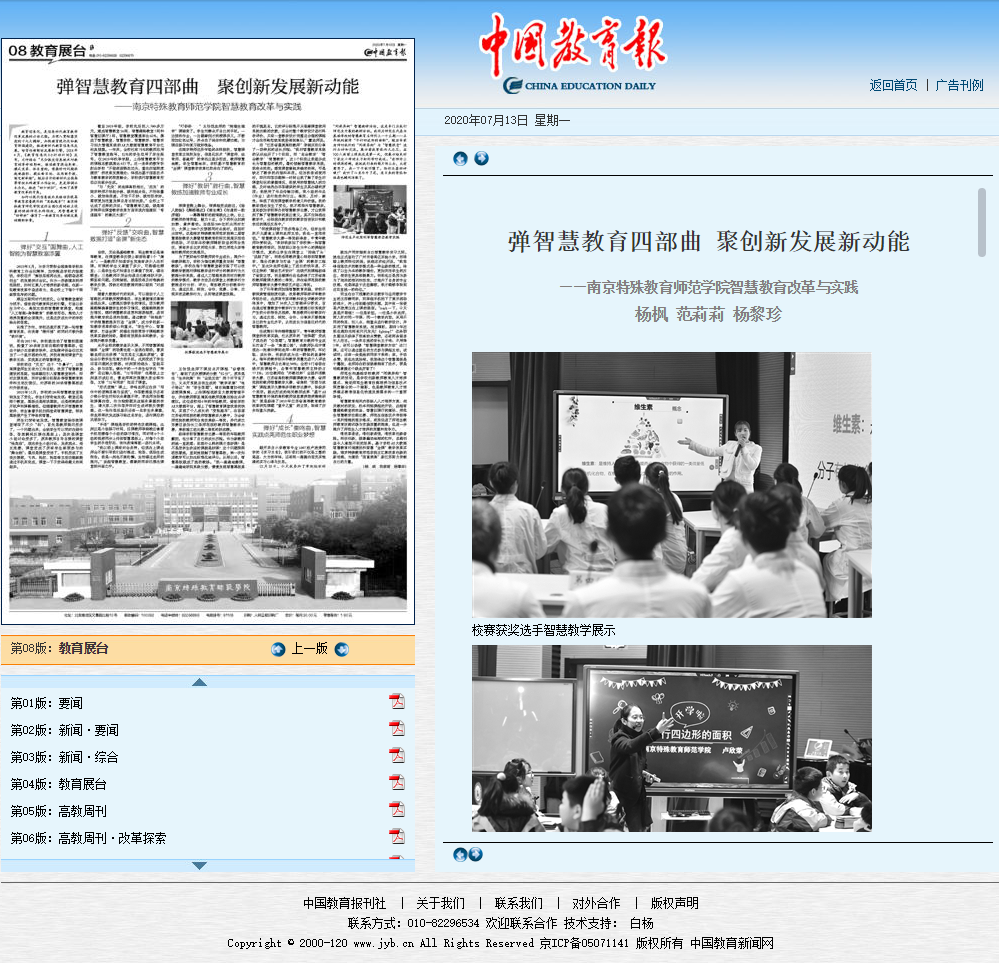This screenshot has height=963, width=999.
Task: Click next-article arrow above the headline
Action: tap(481, 158)
